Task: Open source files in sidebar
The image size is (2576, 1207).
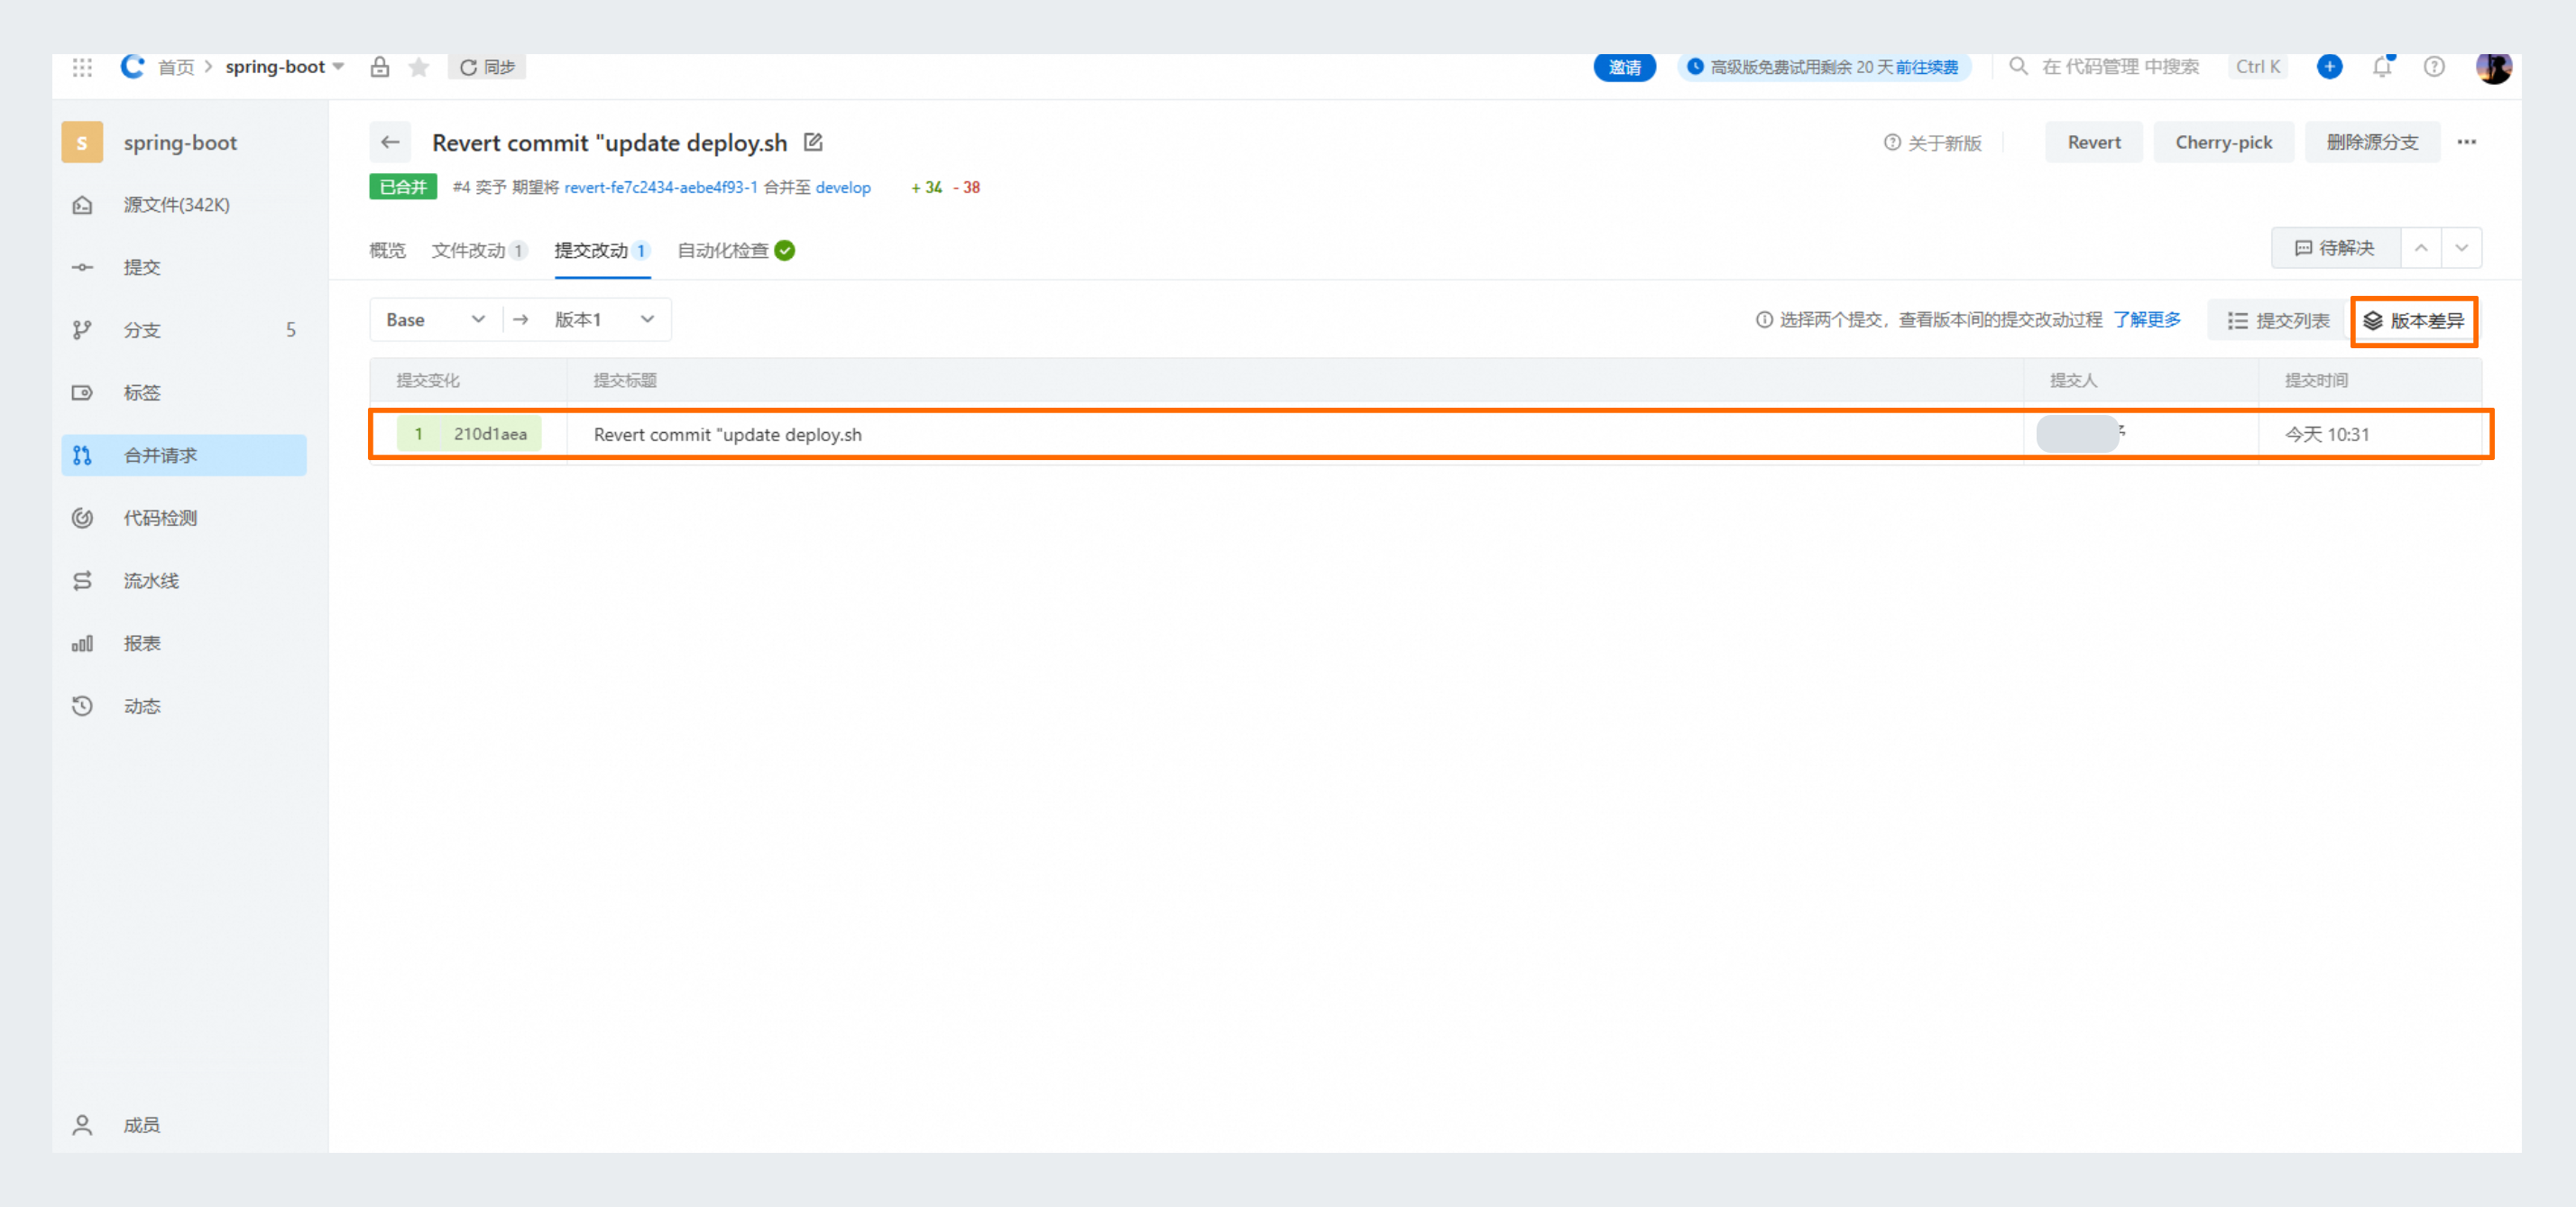Action: pyautogui.click(x=184, y=205)
